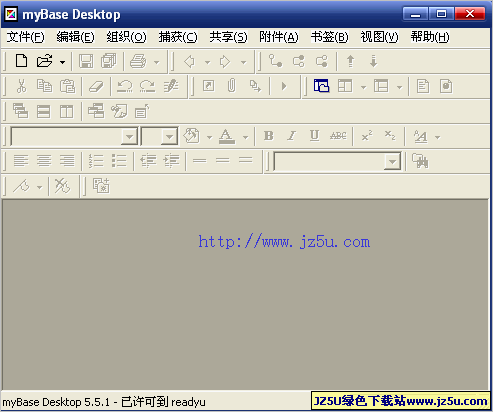Click the Undo icon
The width and height of the screenshot is (493, 412).
[125, 86]
